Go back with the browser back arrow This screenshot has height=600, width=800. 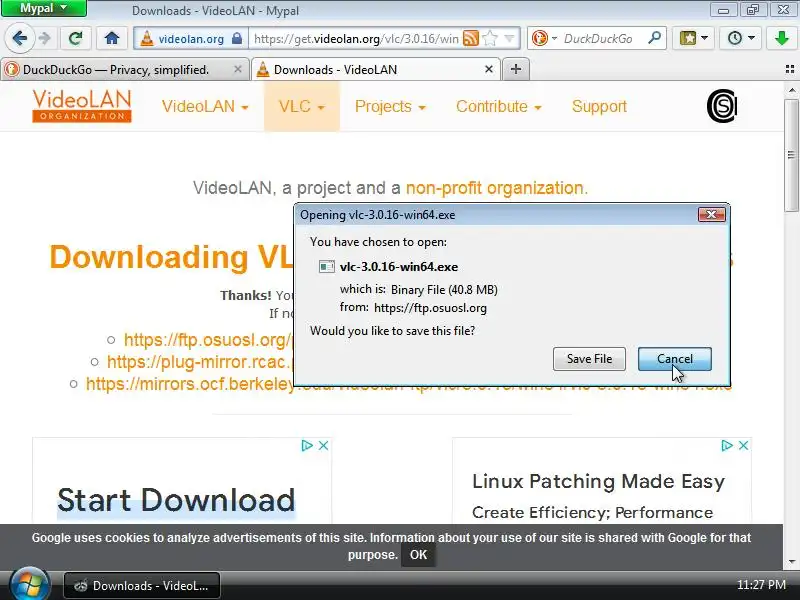click(19, 38)
